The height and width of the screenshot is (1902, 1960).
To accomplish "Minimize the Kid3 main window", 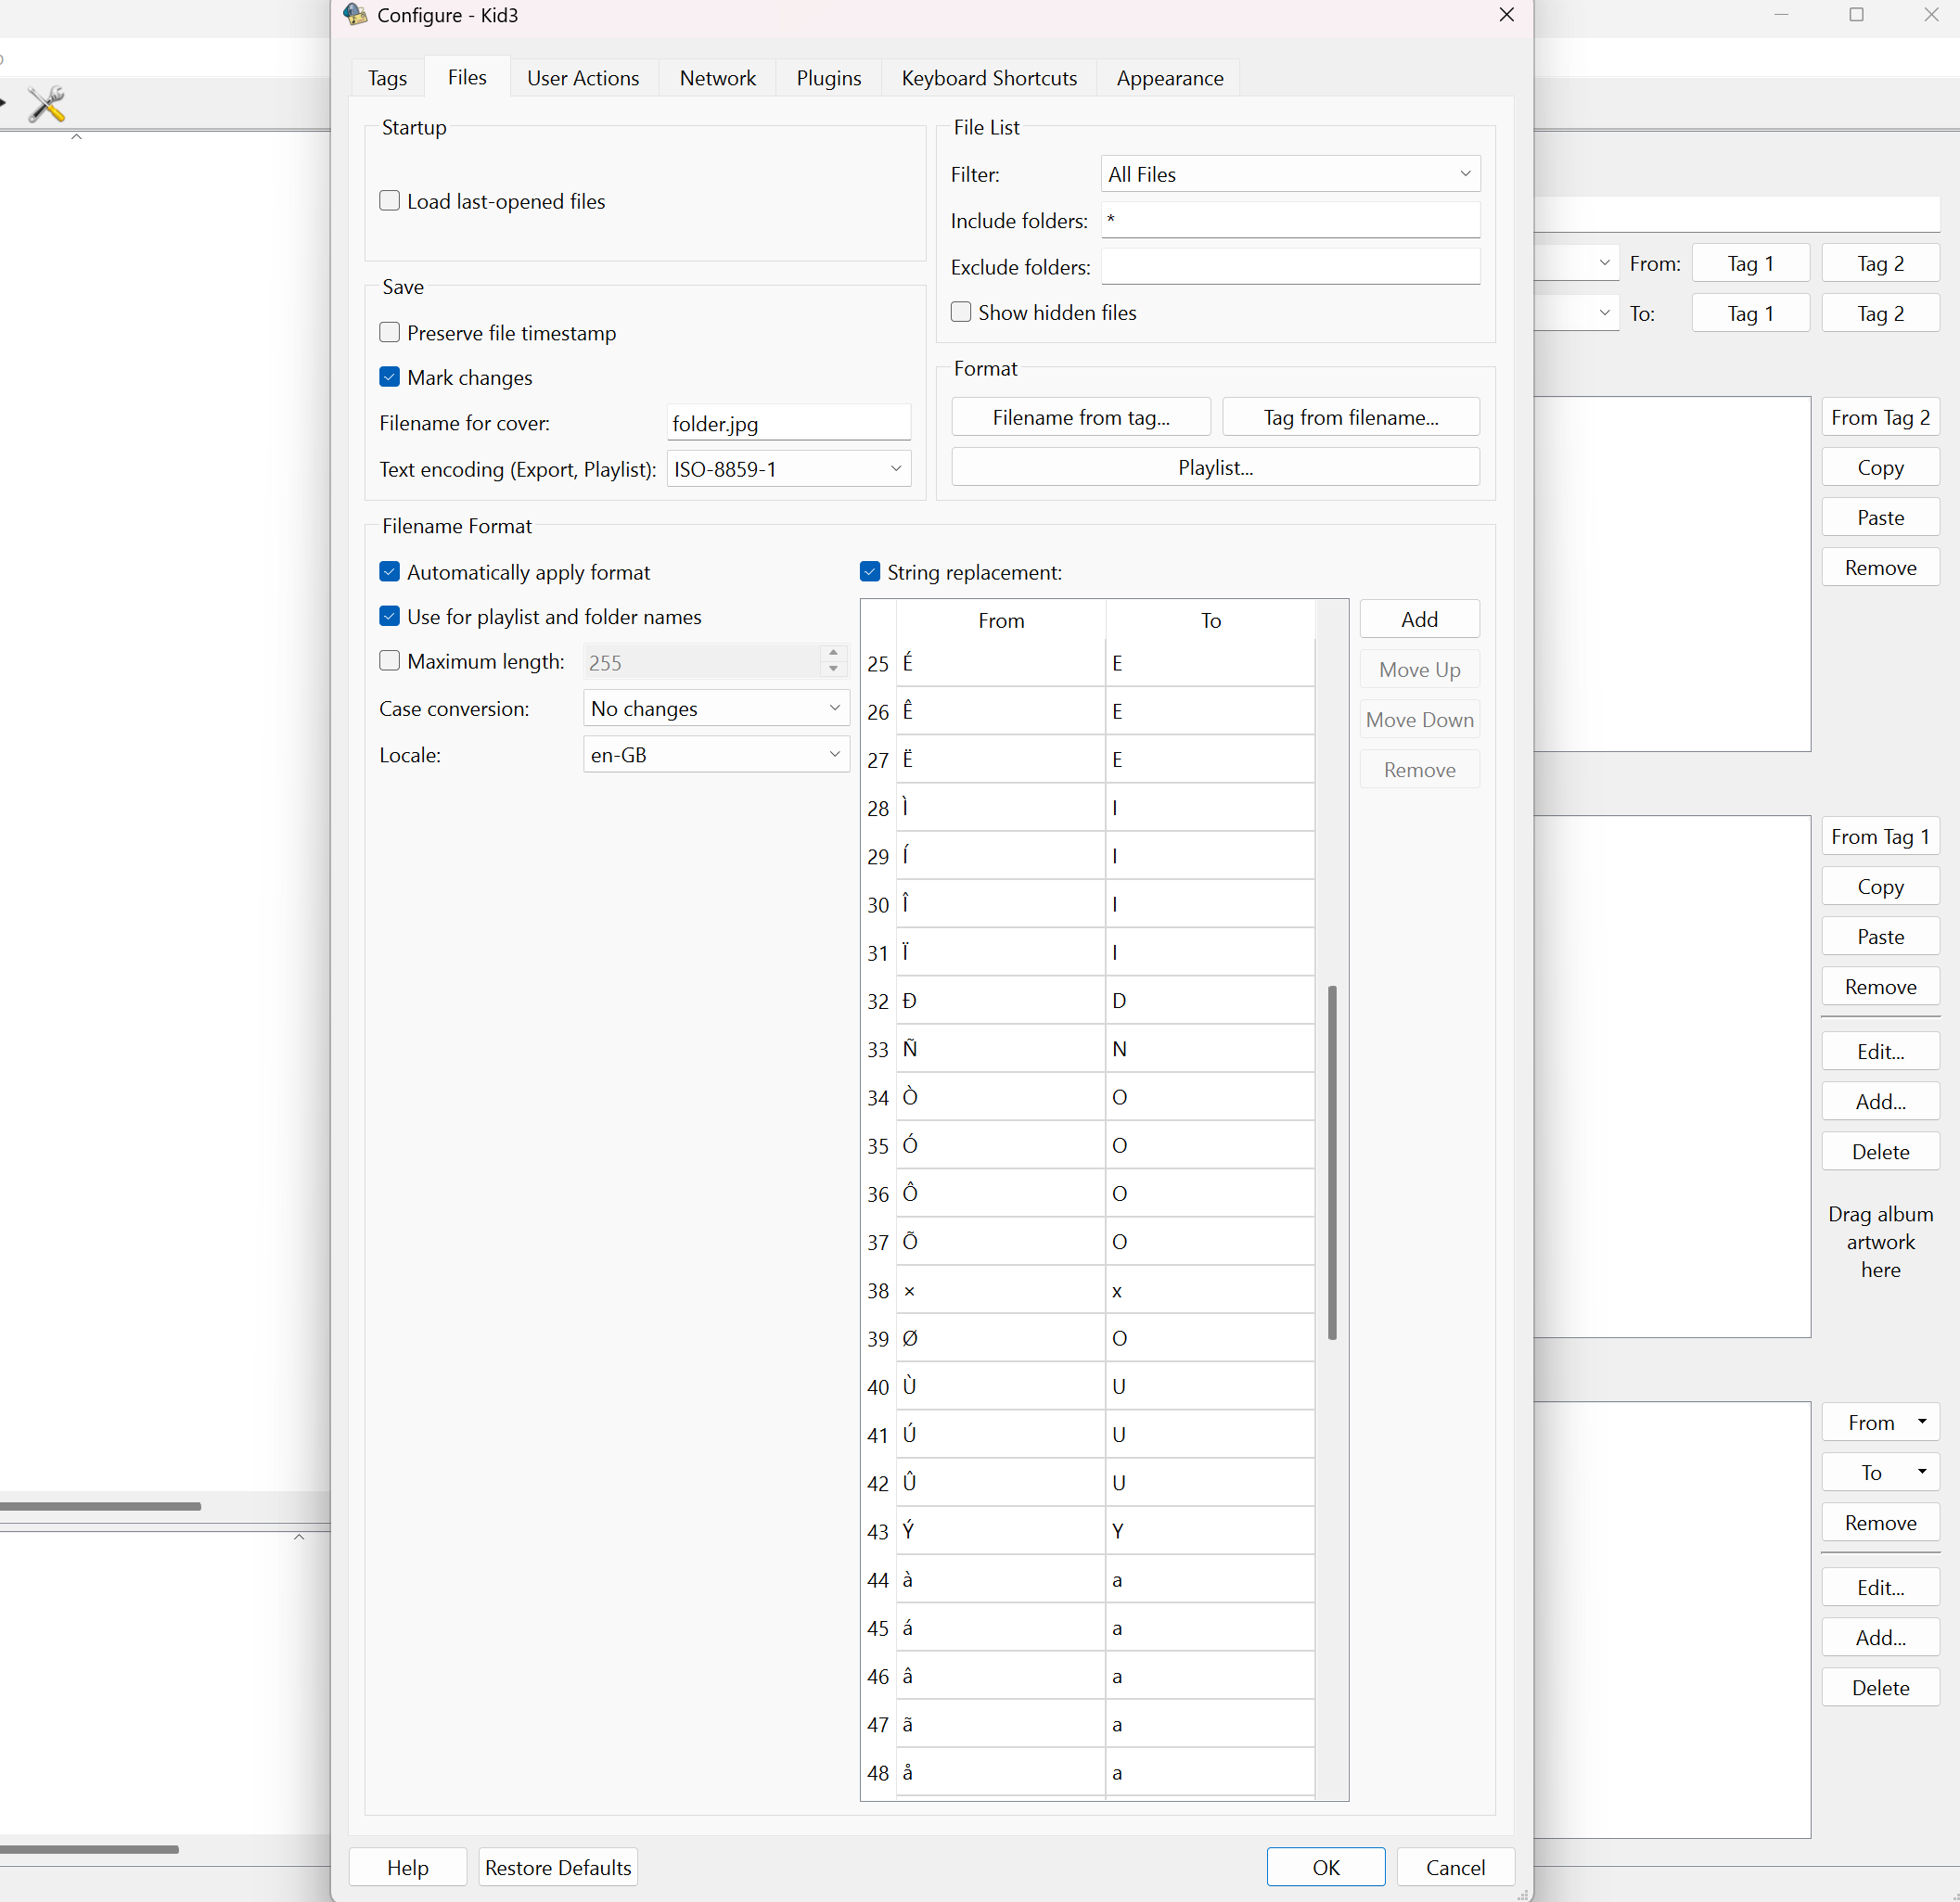I will pyautogui.click(x=1781, y=15).
